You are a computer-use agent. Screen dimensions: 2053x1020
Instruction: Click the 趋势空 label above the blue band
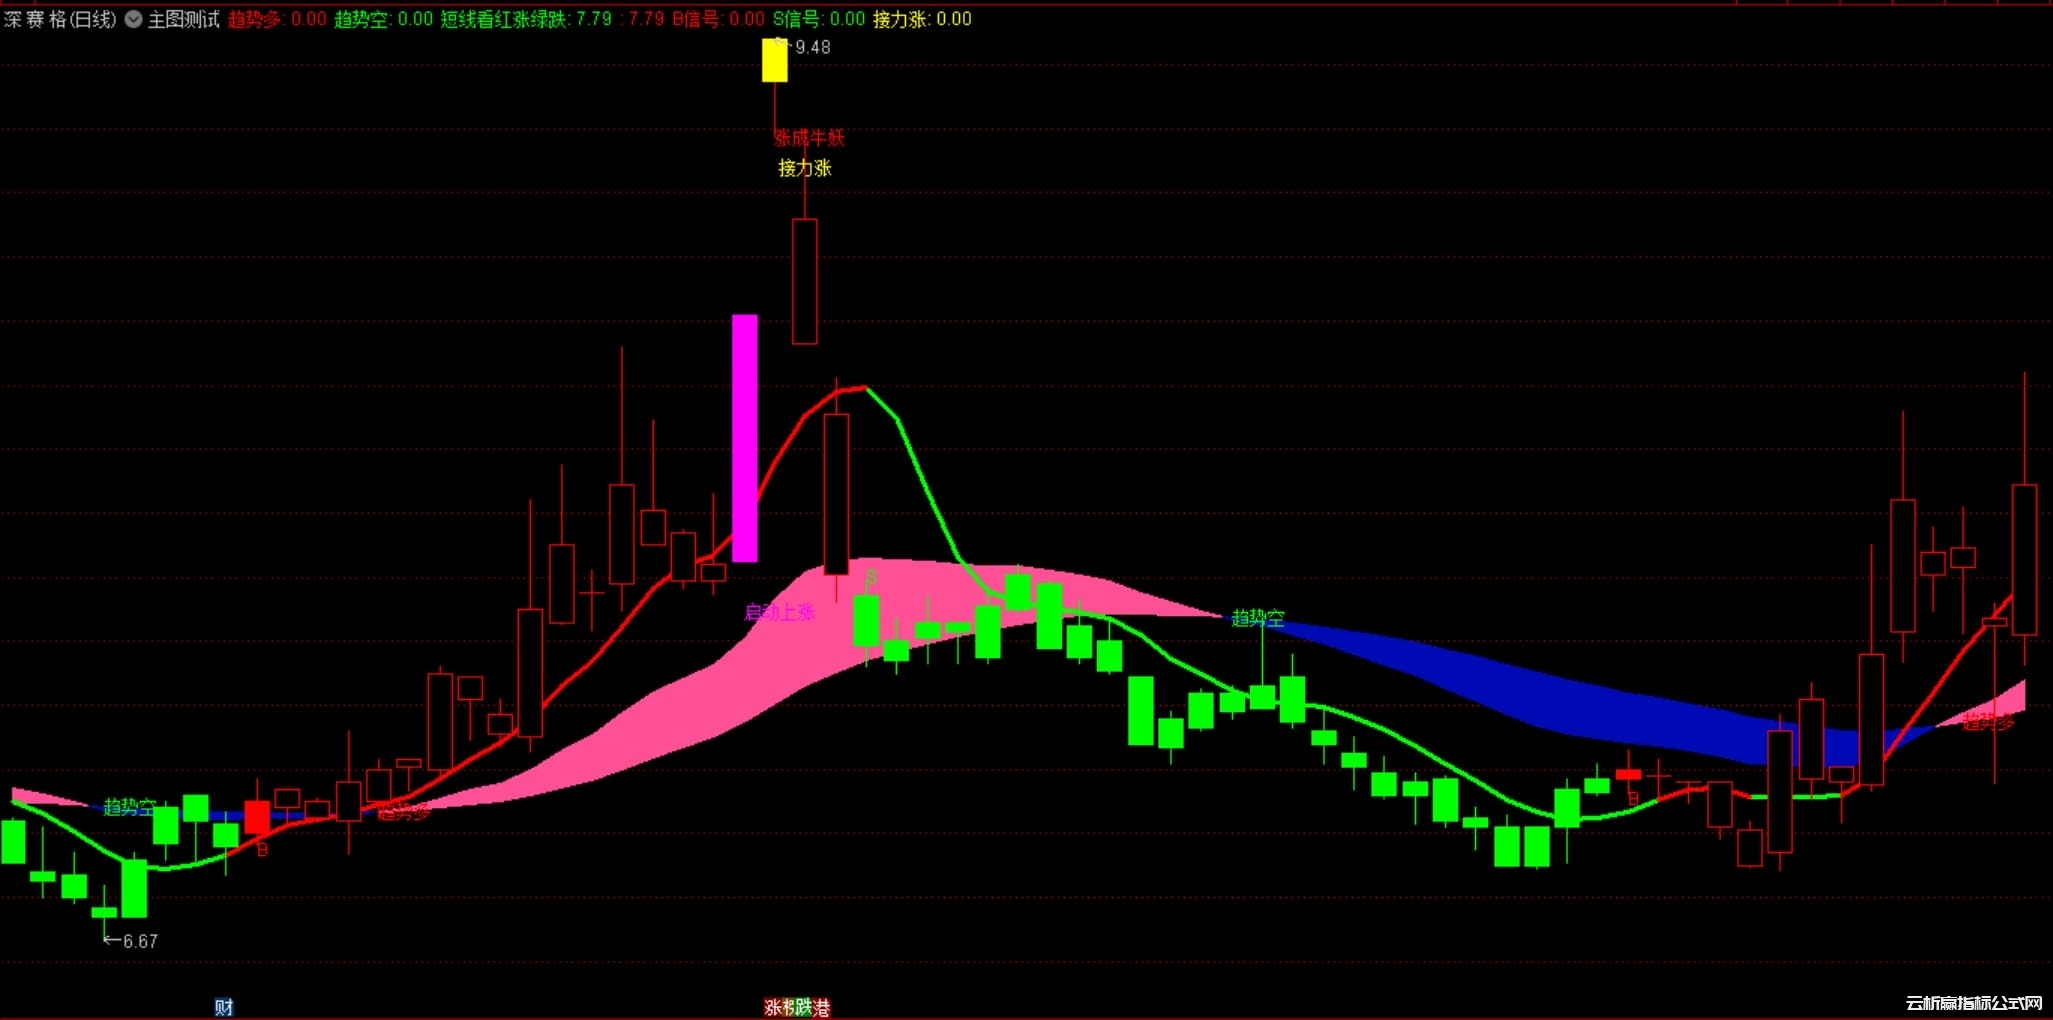[x=1258, y=618]
